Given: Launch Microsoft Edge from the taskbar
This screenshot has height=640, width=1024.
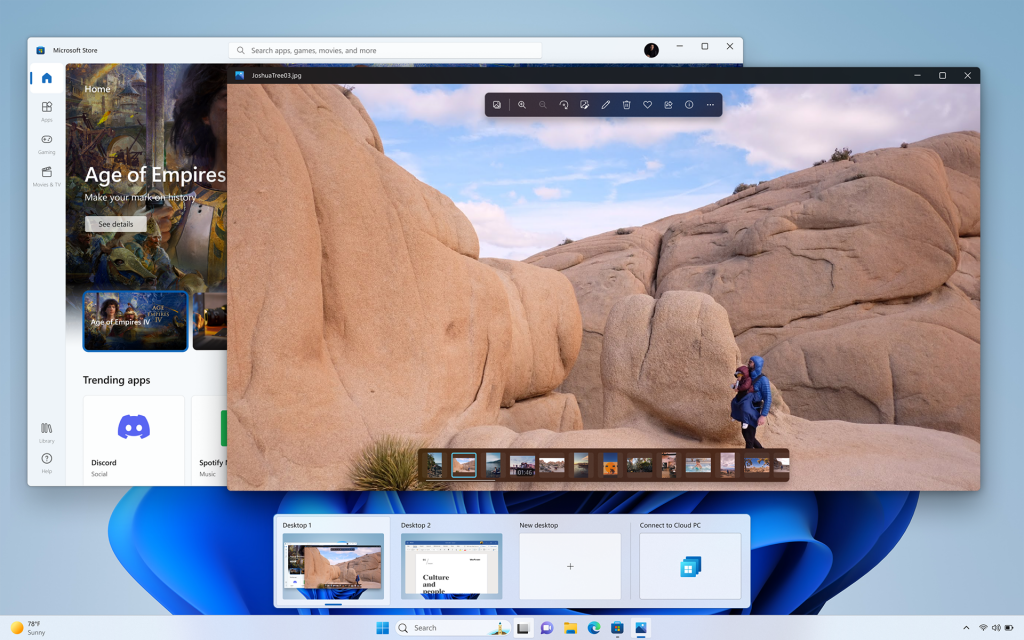Looking at the screenshot, I should [593, 628].
